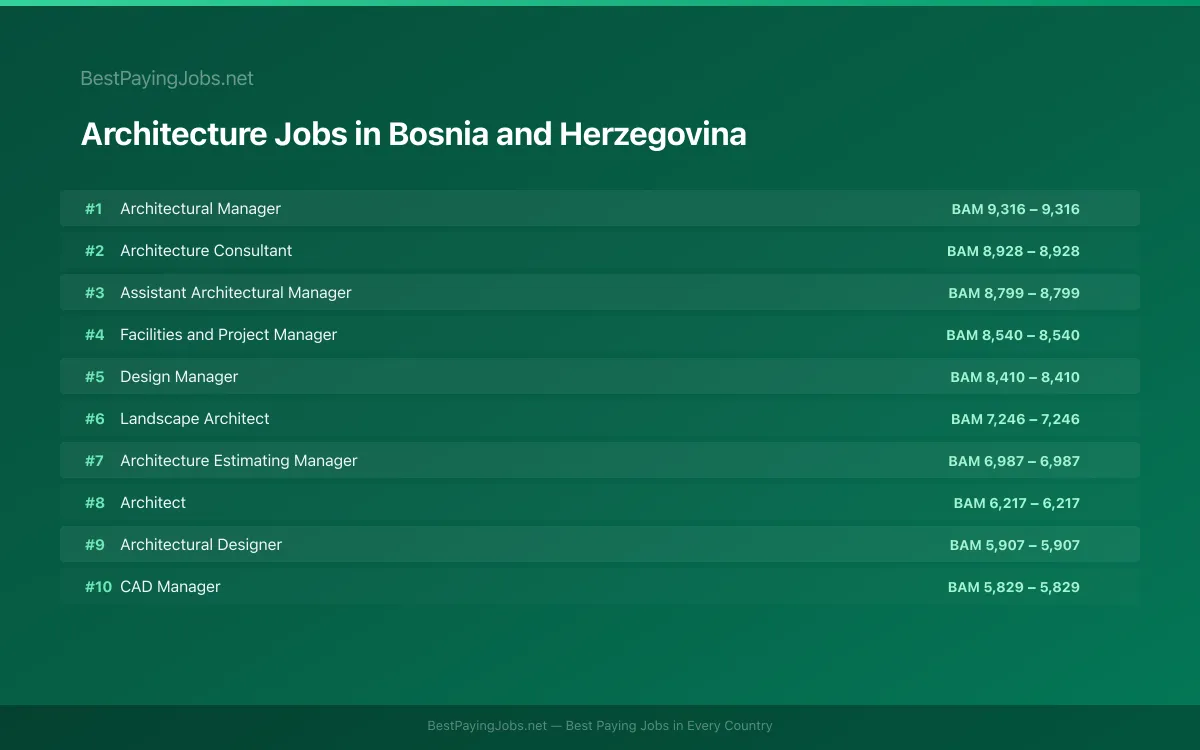The height and width of the screenshot is (750, 1200).
Task: Select the Architectural Manager job title
Action: pyautogui.click(x=200, y=209)
